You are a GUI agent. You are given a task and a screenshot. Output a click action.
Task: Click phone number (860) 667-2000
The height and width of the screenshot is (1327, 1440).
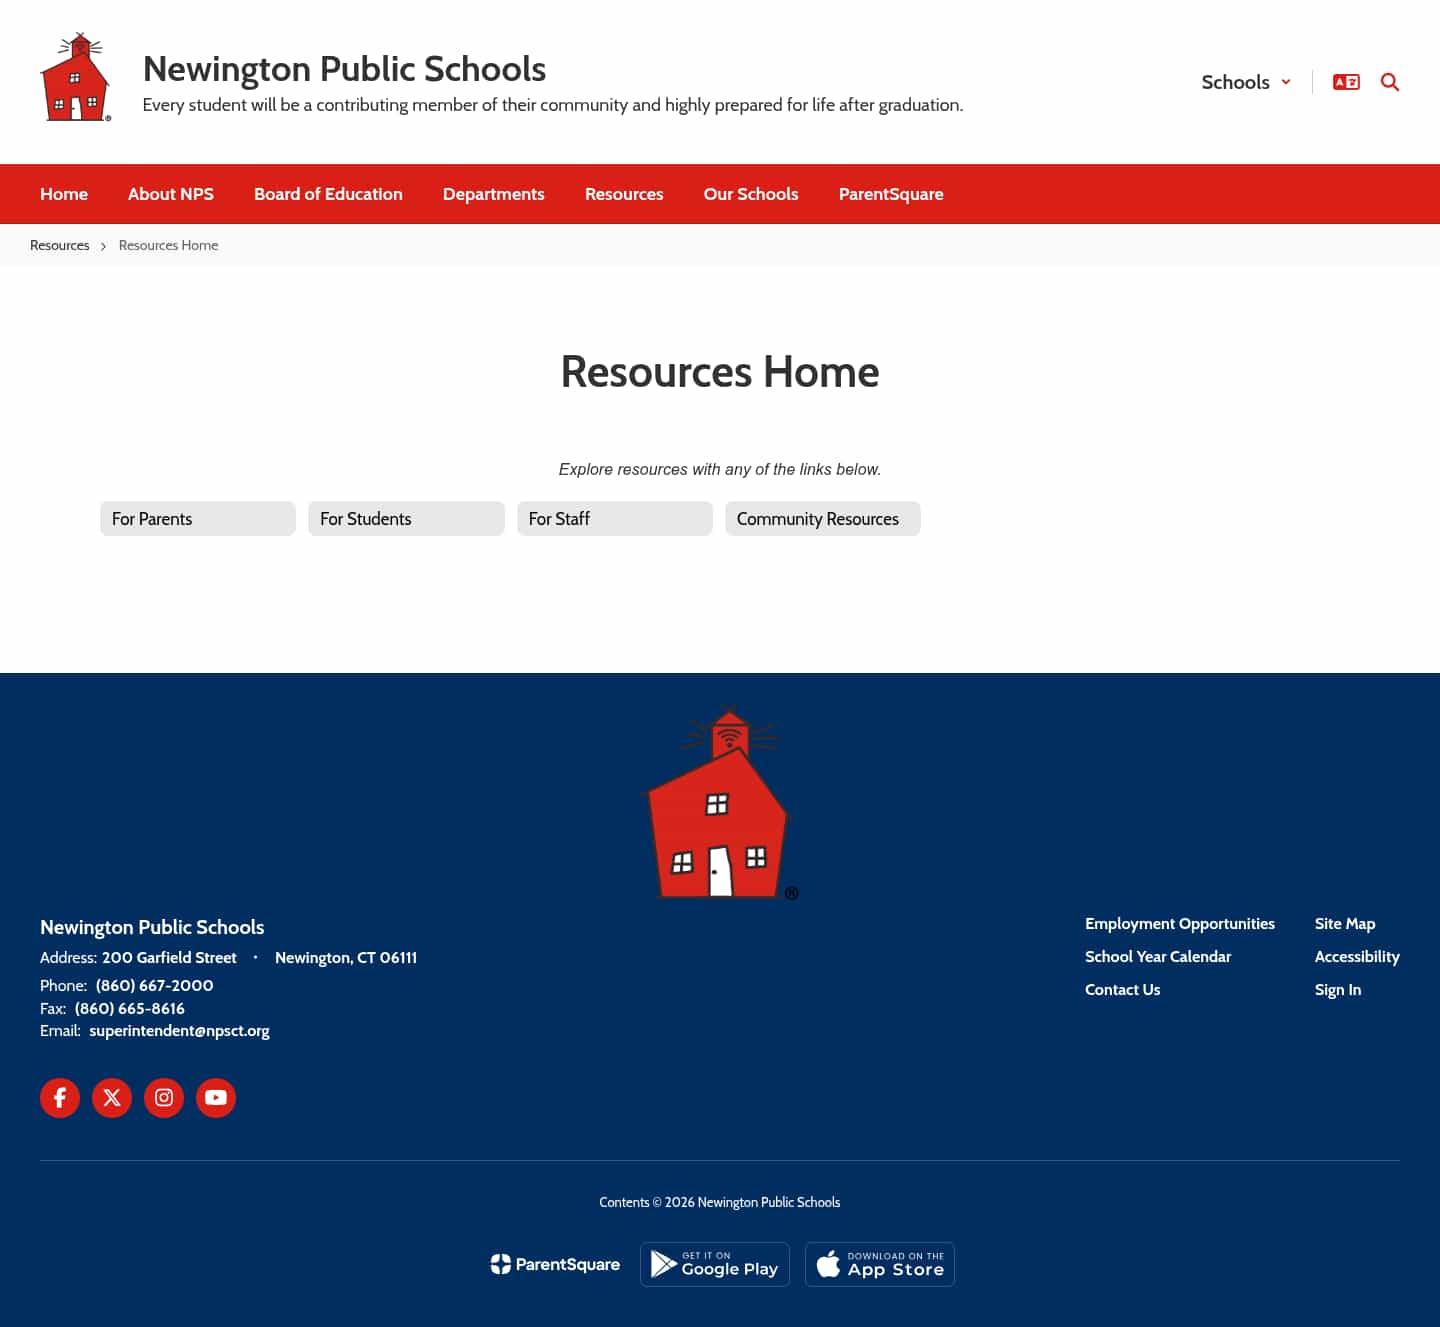pos(155,986)
